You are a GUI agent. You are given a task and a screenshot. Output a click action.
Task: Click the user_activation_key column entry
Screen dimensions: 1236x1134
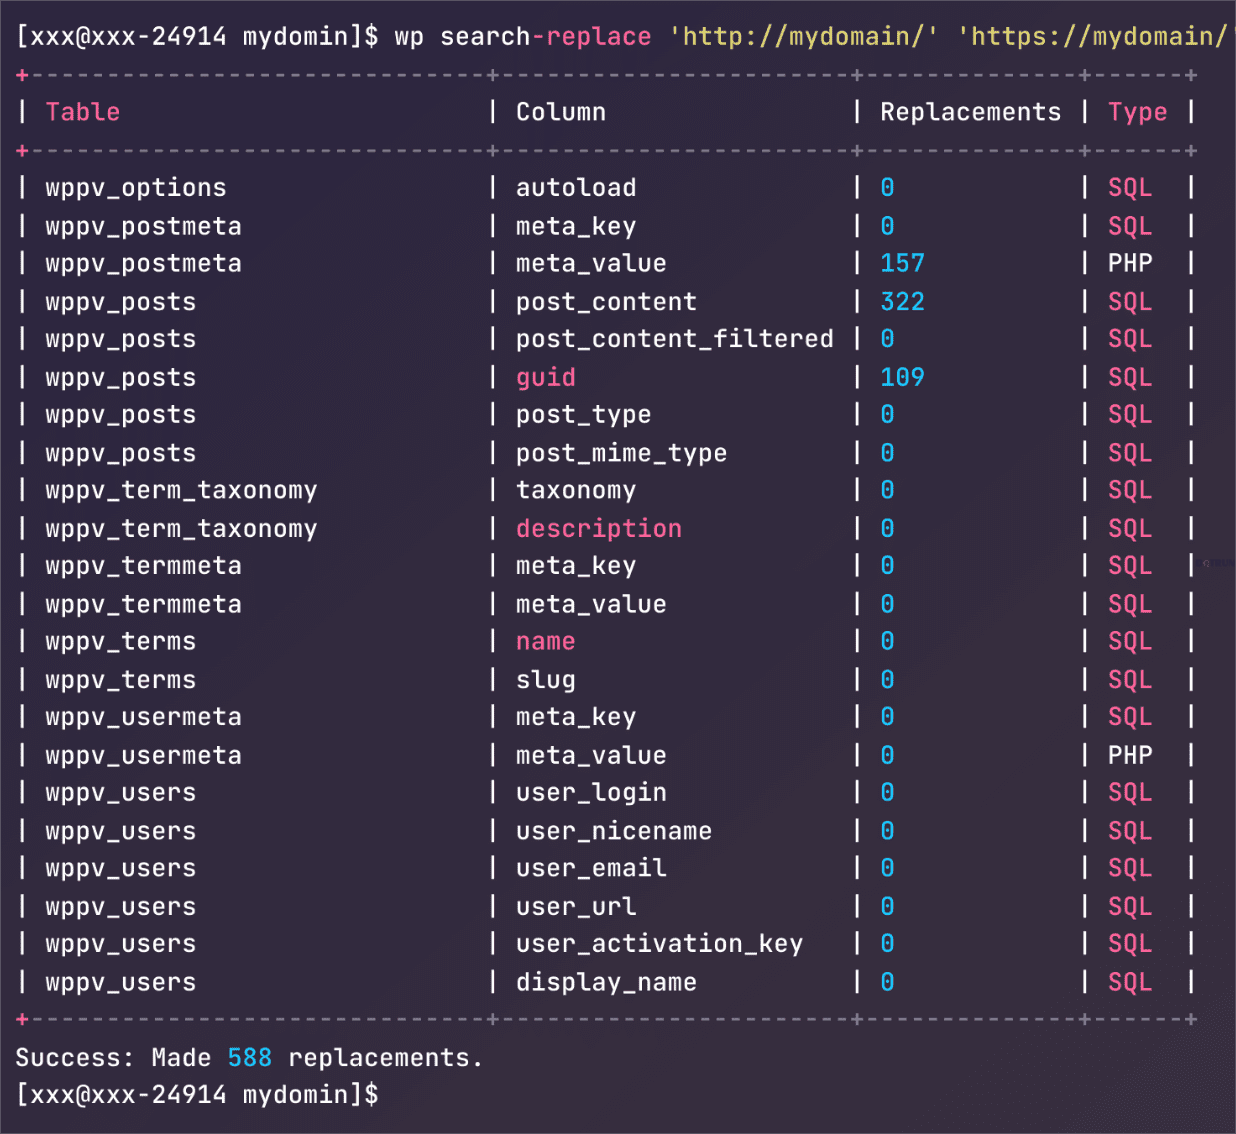(x=659, y=944)
